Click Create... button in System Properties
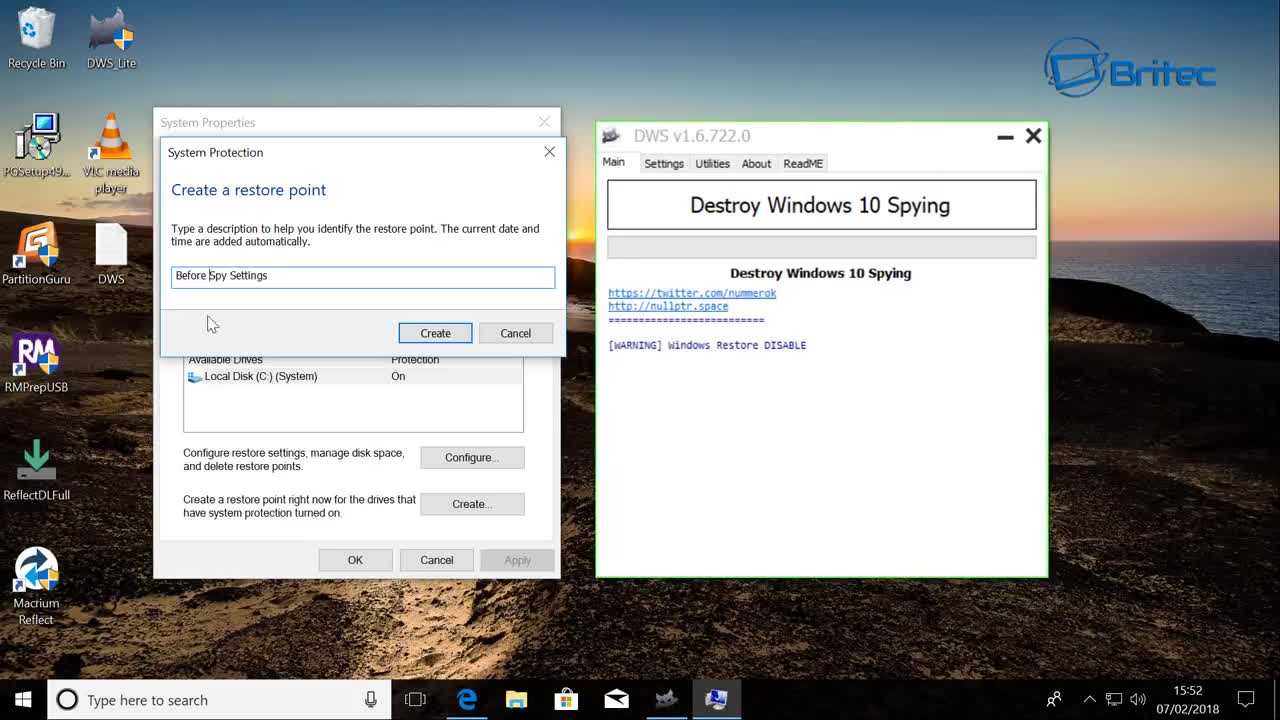1280x720 pixels. tap(472, 504)
